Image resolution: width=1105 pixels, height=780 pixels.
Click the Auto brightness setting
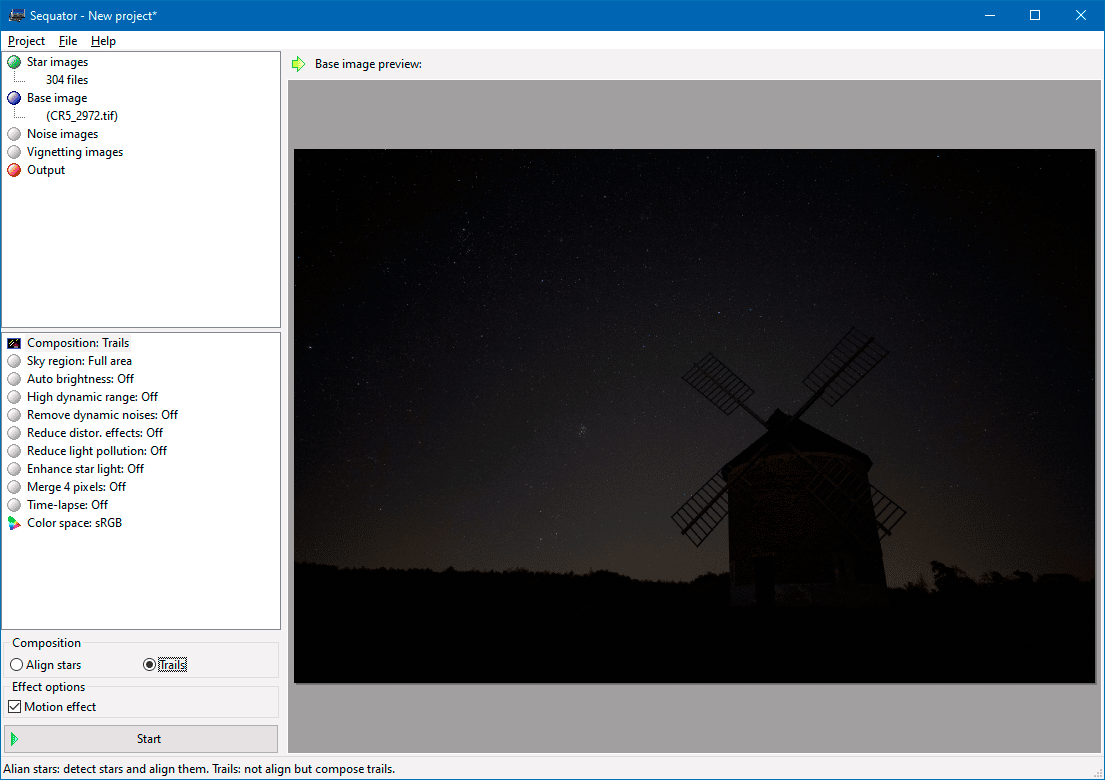pyautogui.click(x=80, y=378)
